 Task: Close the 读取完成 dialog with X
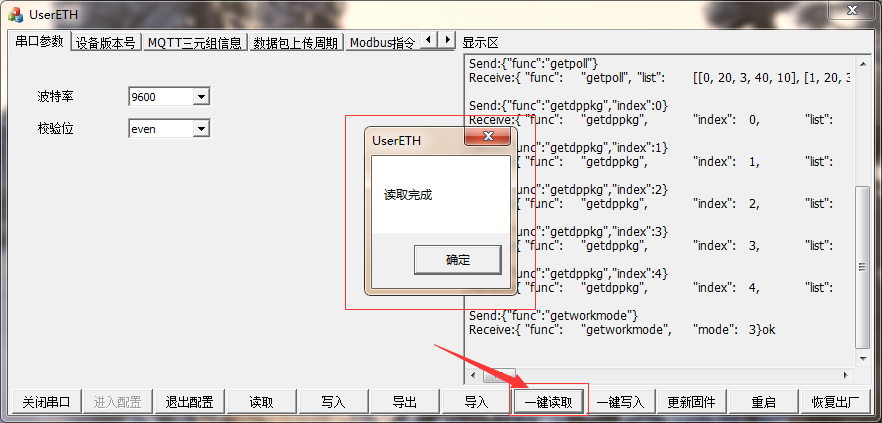pyautogui.click(x=488, y=136)
